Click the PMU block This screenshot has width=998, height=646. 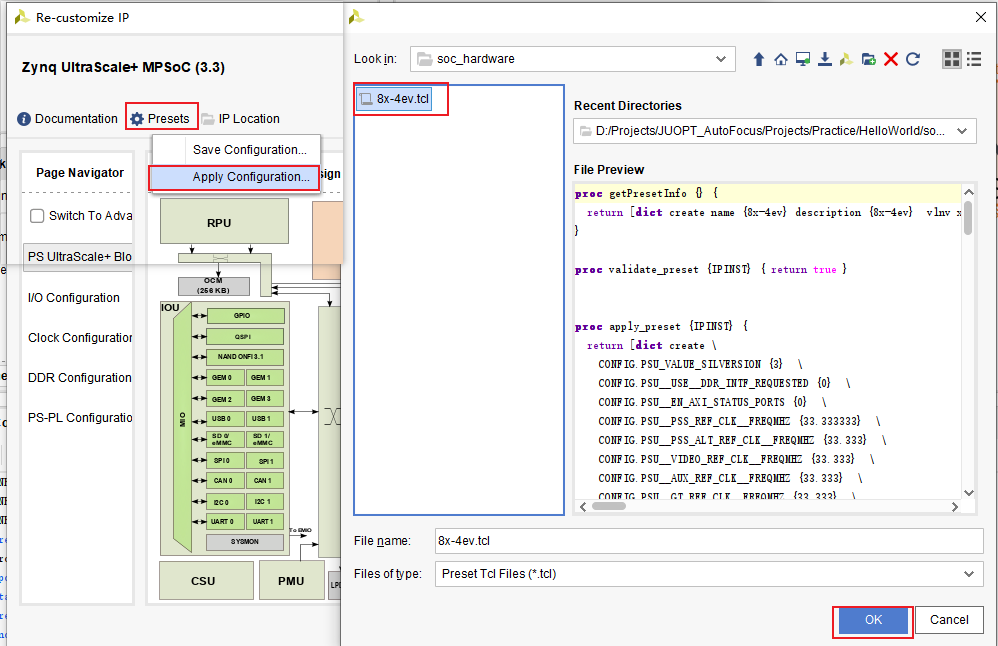pos(292,580)
